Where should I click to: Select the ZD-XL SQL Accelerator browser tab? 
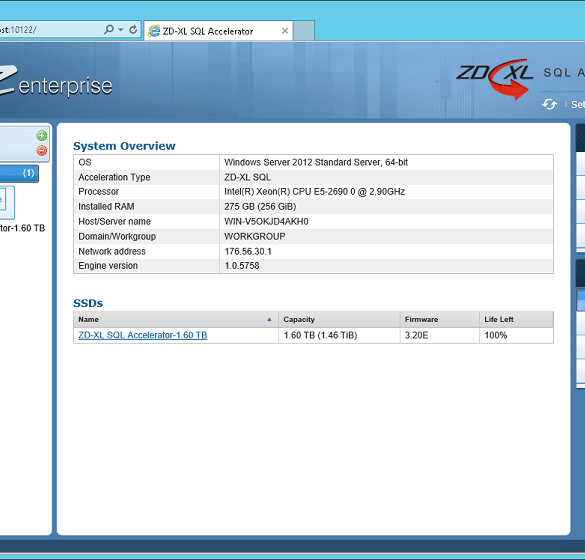pos(218,31)
